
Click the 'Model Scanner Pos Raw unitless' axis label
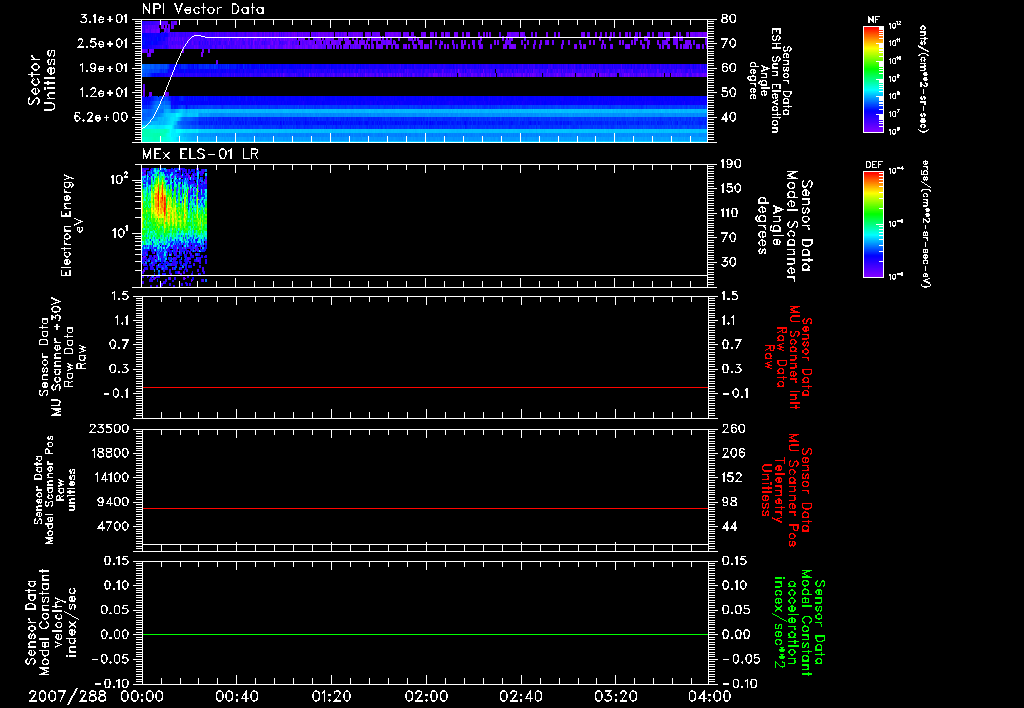(55, 490)
